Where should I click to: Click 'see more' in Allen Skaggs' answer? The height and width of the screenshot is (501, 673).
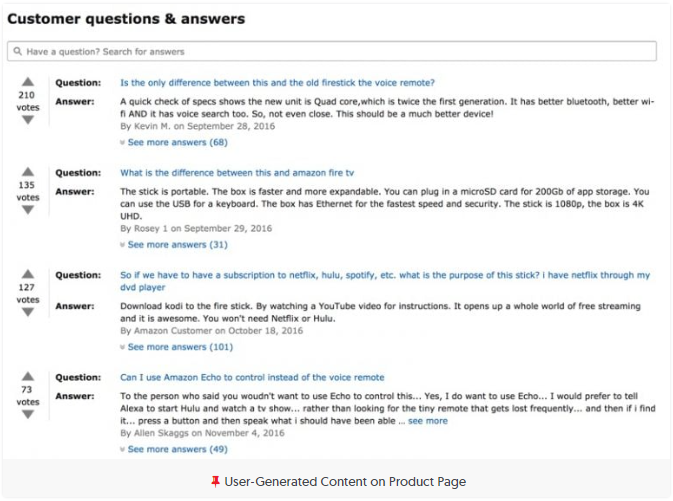coord(428,421)
